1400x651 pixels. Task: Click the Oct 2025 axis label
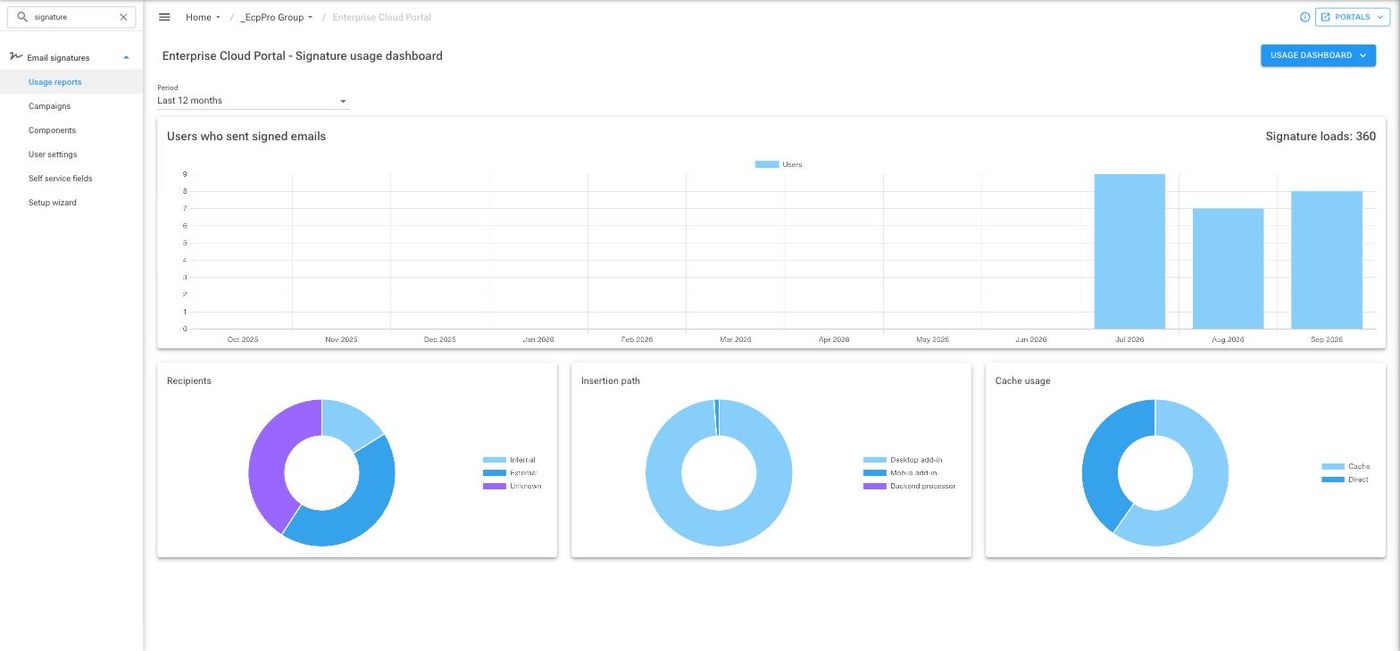click(243, 340)
